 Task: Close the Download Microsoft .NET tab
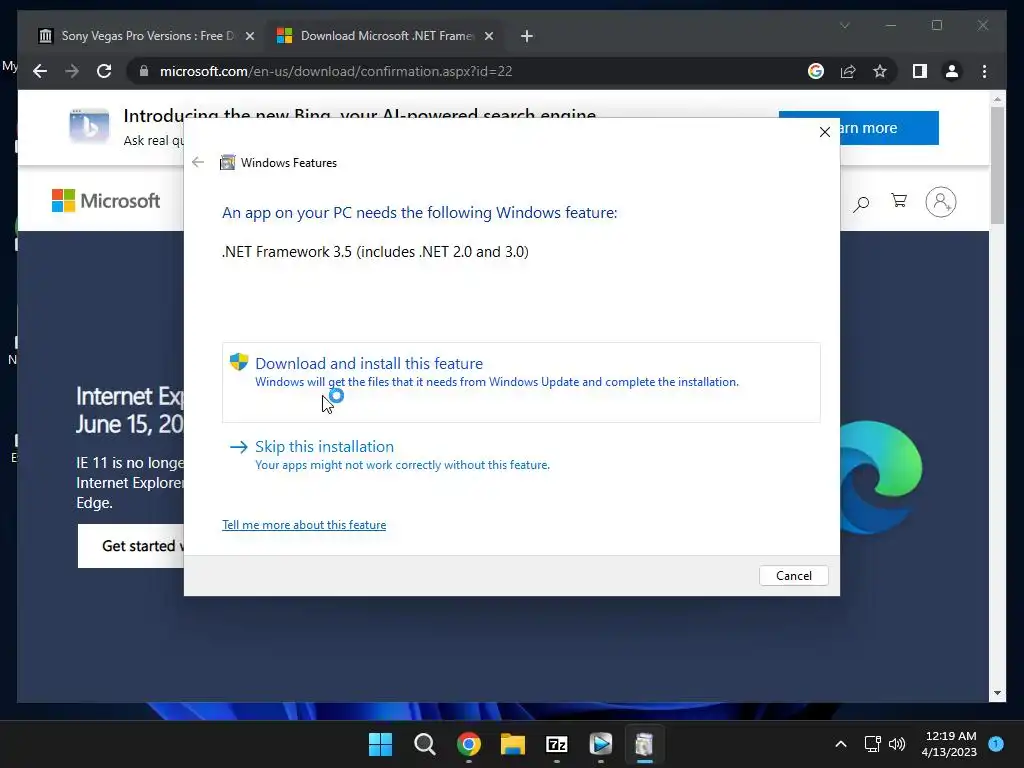[x=488, y=37]
